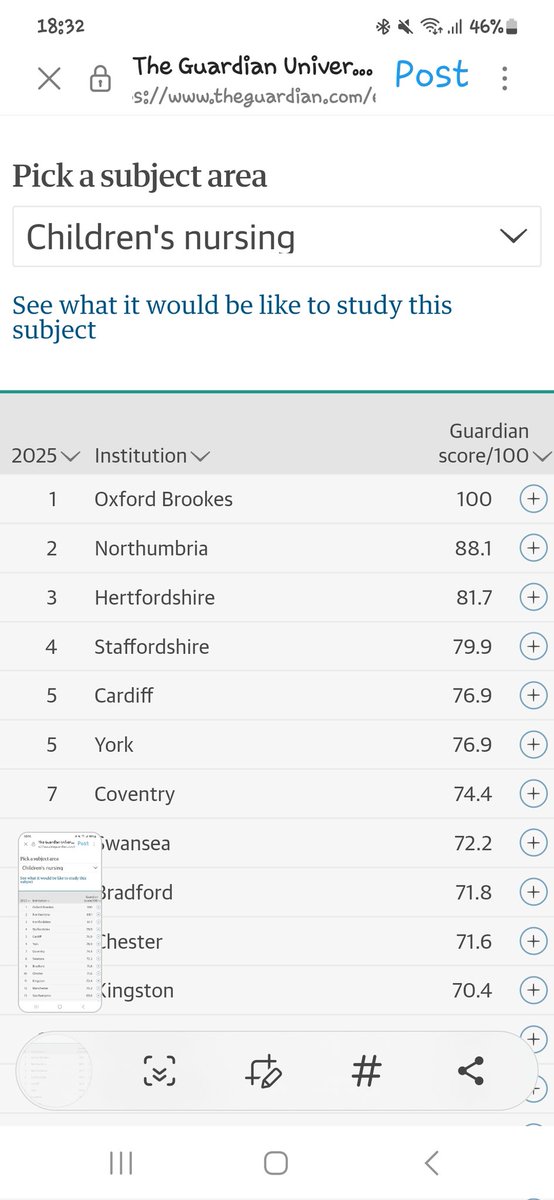Viewport: 554px width, 1200px height.
Task: Expand Coventry row plus icon
Action: pos(534,794)
